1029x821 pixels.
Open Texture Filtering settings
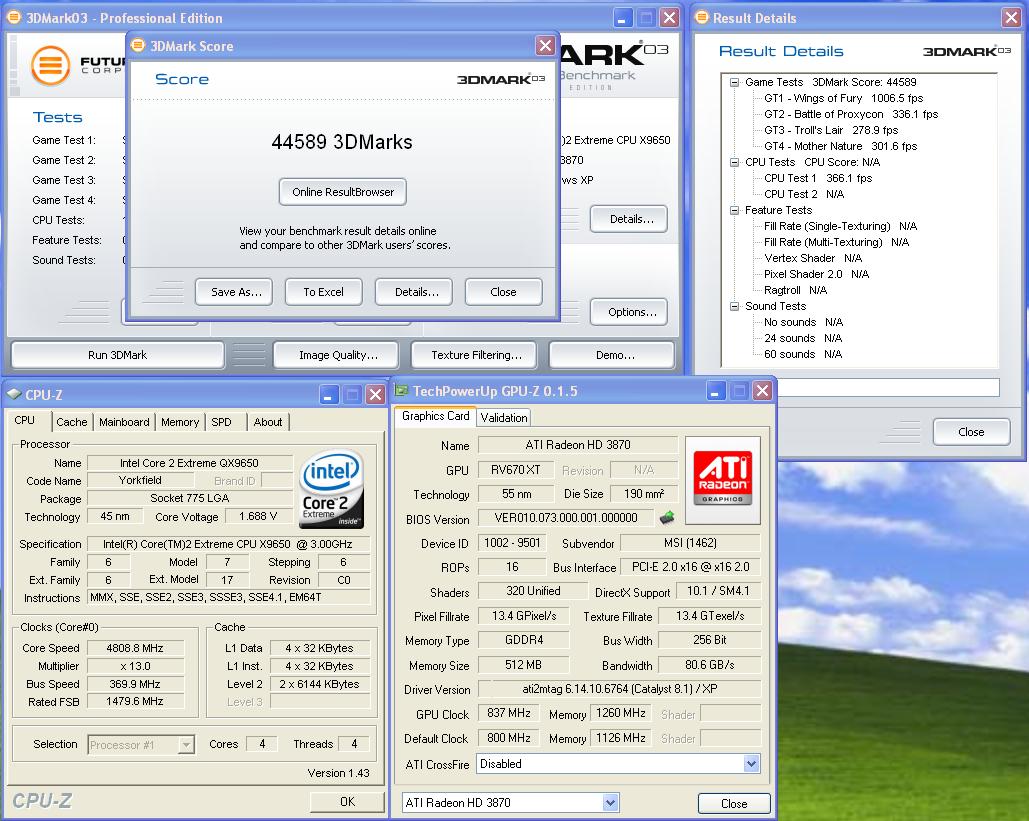coord(476,355)
